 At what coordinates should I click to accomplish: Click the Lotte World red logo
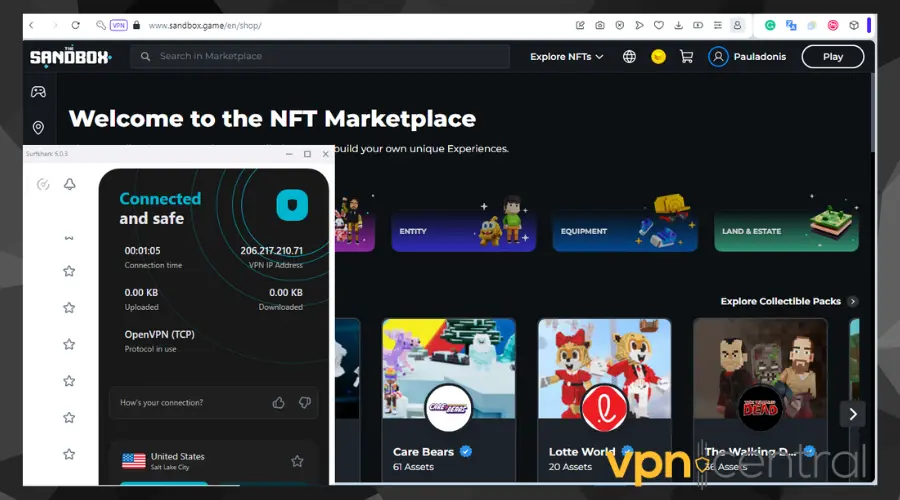pos(604,408)
